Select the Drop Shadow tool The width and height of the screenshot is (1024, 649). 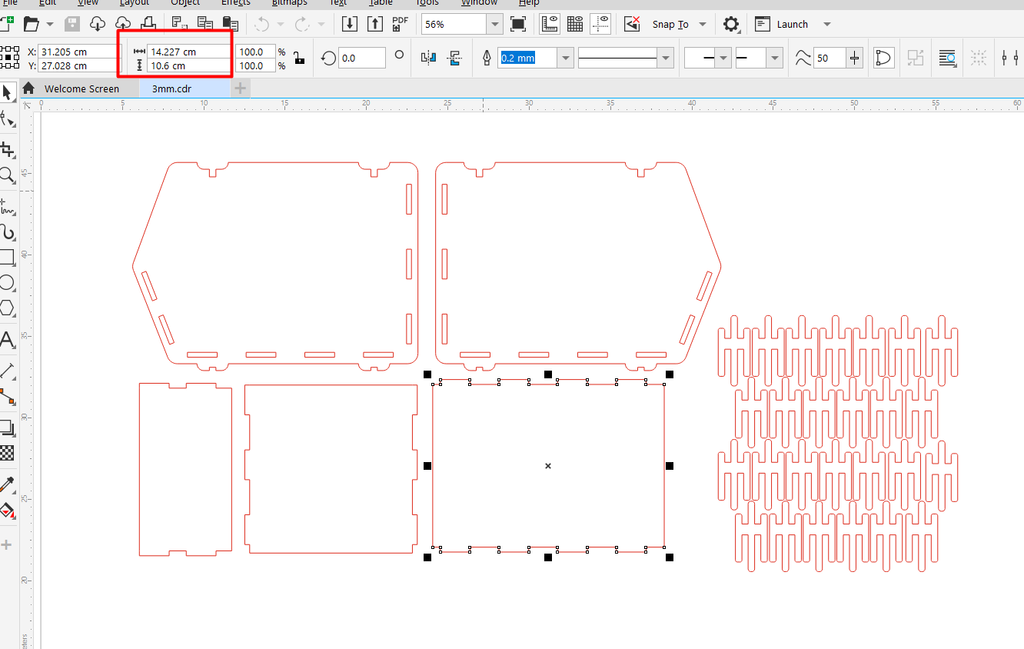point(7,428)
